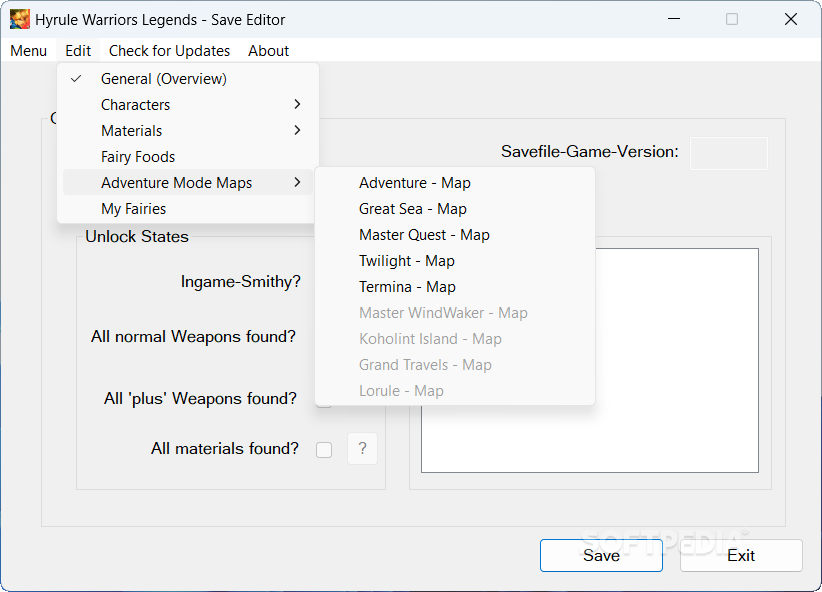Open the About menu
Screen dimensions: 822x592
coord(268,51)
